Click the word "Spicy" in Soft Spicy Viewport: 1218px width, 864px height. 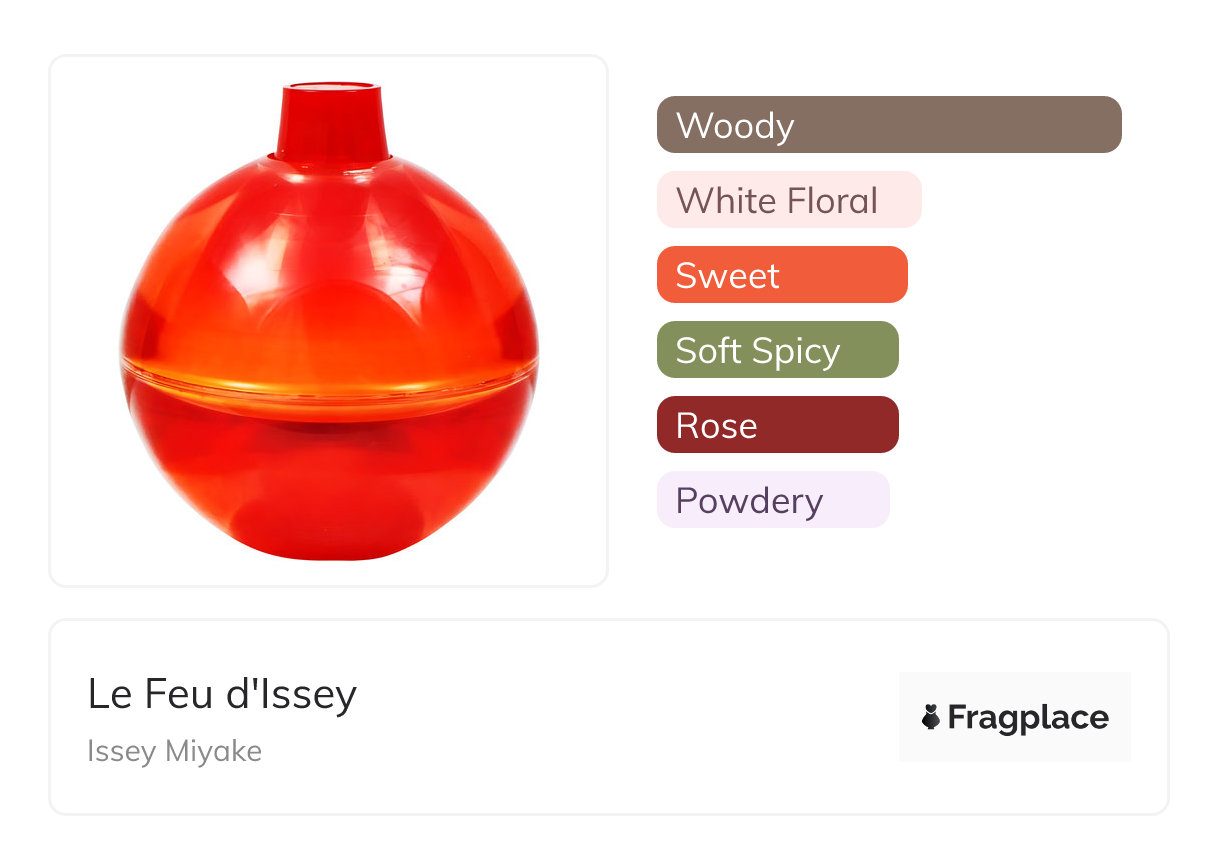(796, 350)
